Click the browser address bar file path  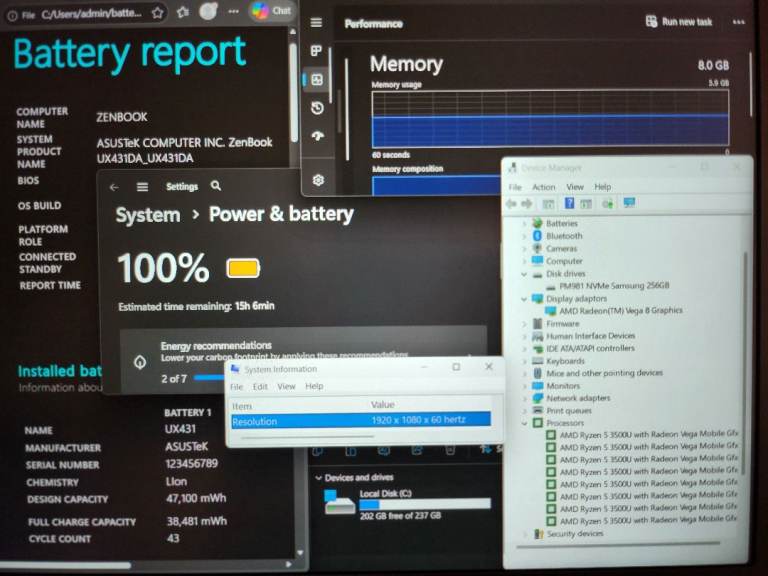tap(92, 14)
